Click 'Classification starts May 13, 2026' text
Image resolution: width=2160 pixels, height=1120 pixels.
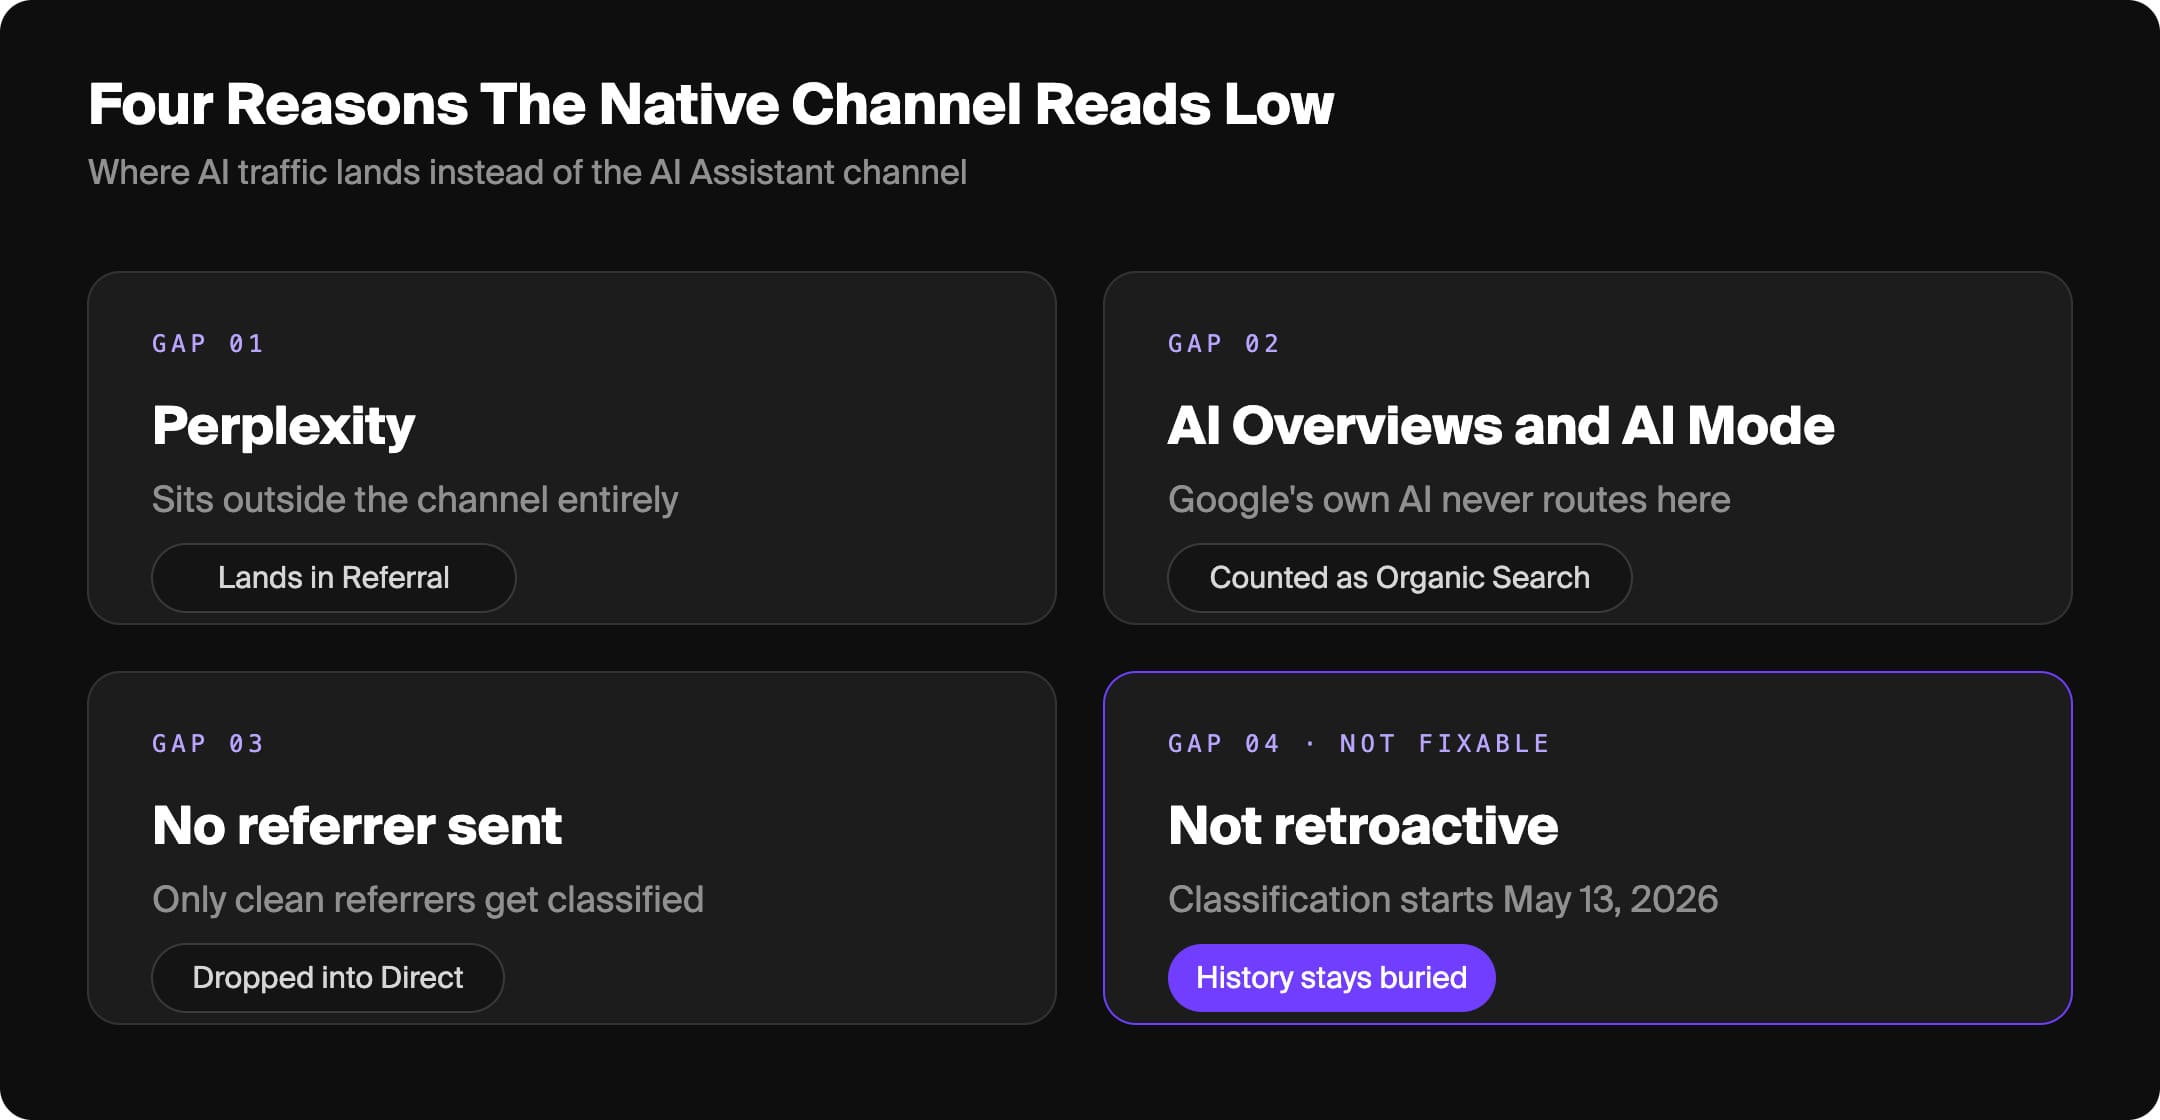(x=1443, y=900)
